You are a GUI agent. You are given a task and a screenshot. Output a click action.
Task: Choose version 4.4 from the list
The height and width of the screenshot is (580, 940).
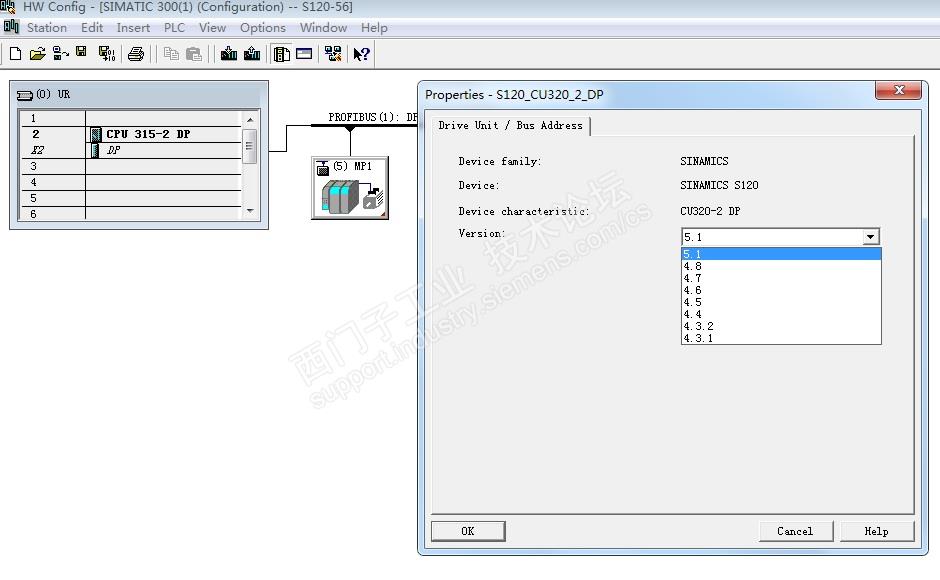coord(781,314)
